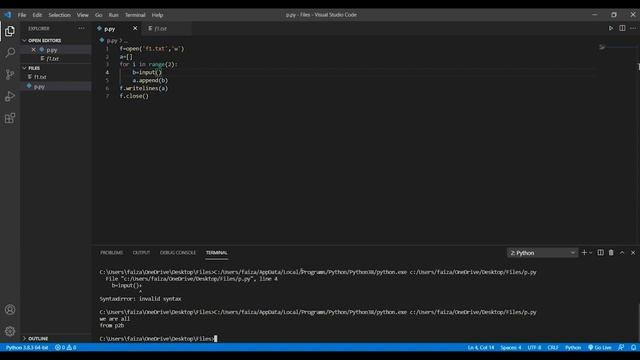The width and height of the screenshot is (640, 360).
Task: Click code line f.writelines(a)
Action: pyautogui.click(x=144, y=88)
